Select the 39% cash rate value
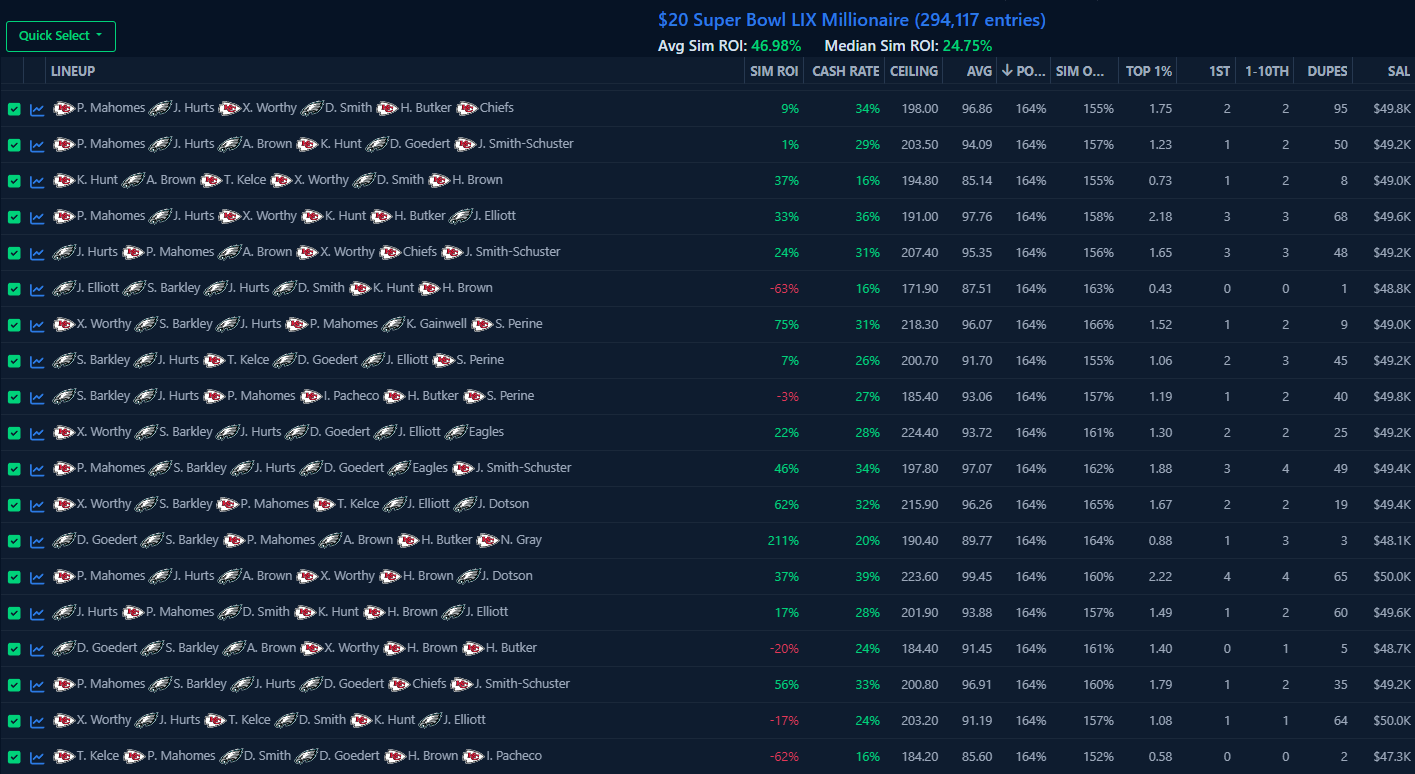 (x=868, y=576)
